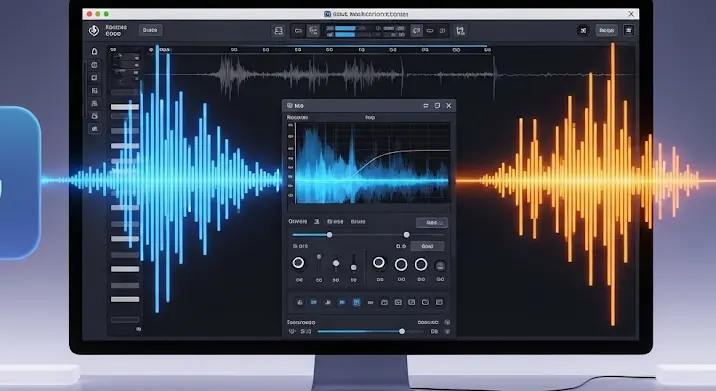Switch to the second tab above the spectrum graph
Image resolution: width=716 pixels, height=391 pixels.
(x=370, y=117)
